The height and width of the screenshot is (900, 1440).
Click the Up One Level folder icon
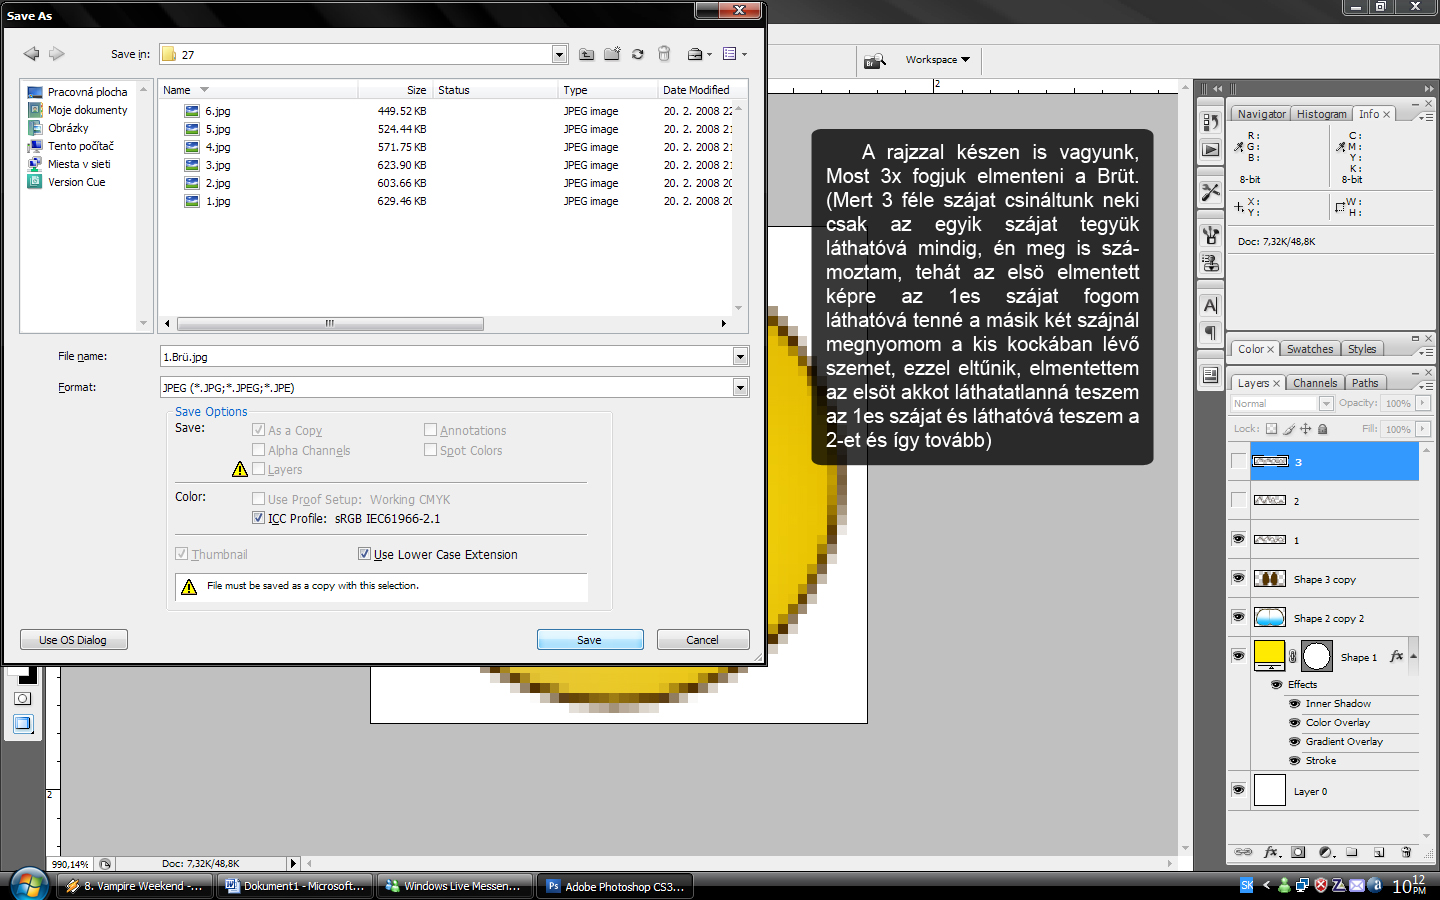587,54
